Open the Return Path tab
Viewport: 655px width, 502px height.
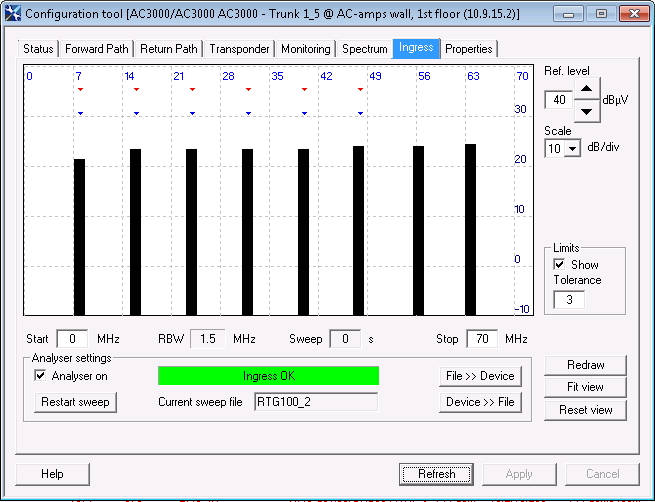pos(168,49)
